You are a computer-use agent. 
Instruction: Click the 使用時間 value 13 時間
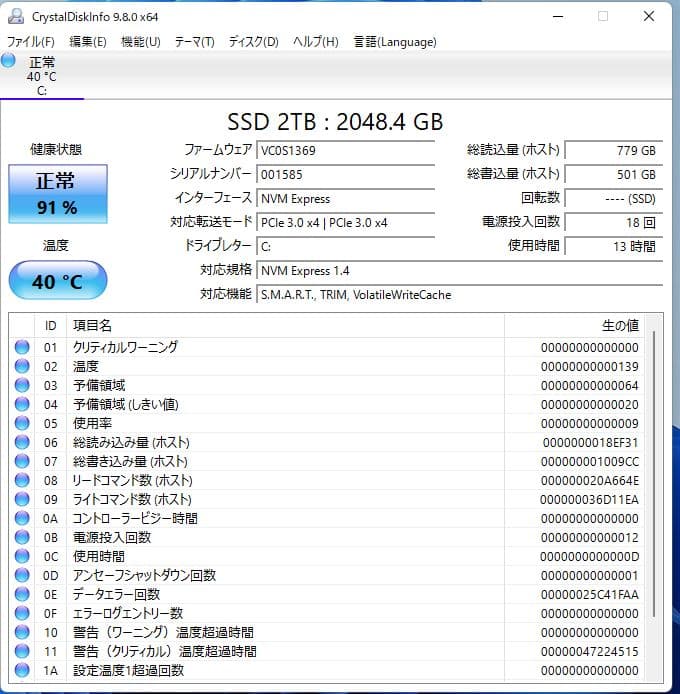click(x=614, y=247)
